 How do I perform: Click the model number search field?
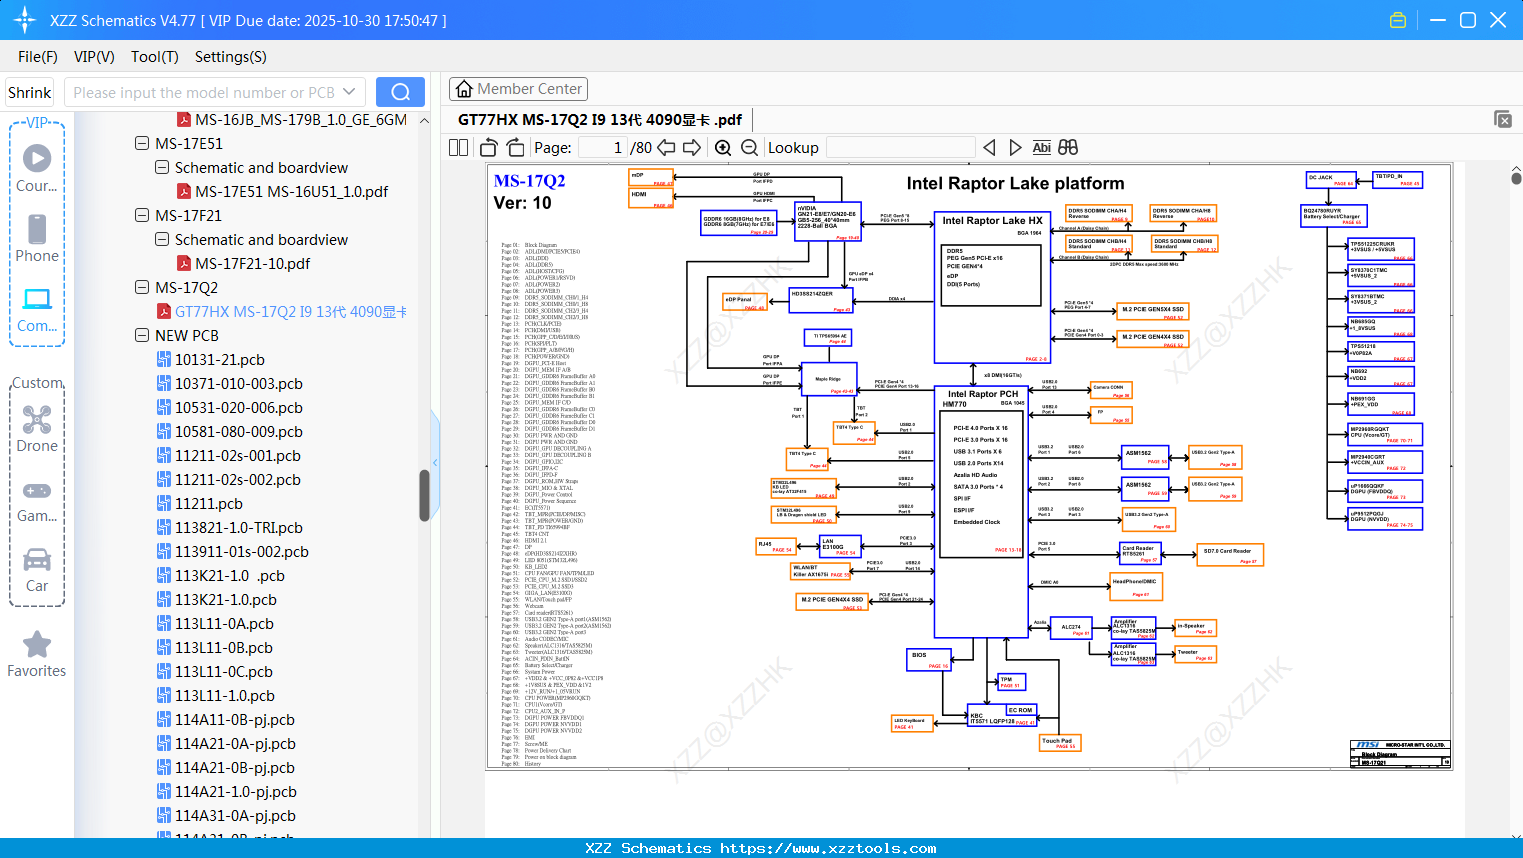click(204, 92)
